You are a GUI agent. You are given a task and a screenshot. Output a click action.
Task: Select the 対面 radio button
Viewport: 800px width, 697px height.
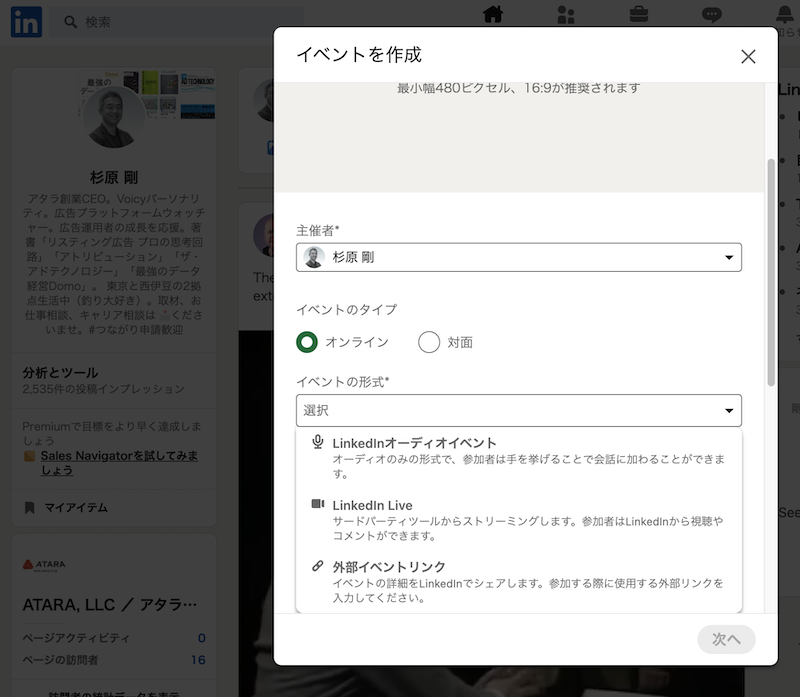pyautogui.click(x=429, y=342)
